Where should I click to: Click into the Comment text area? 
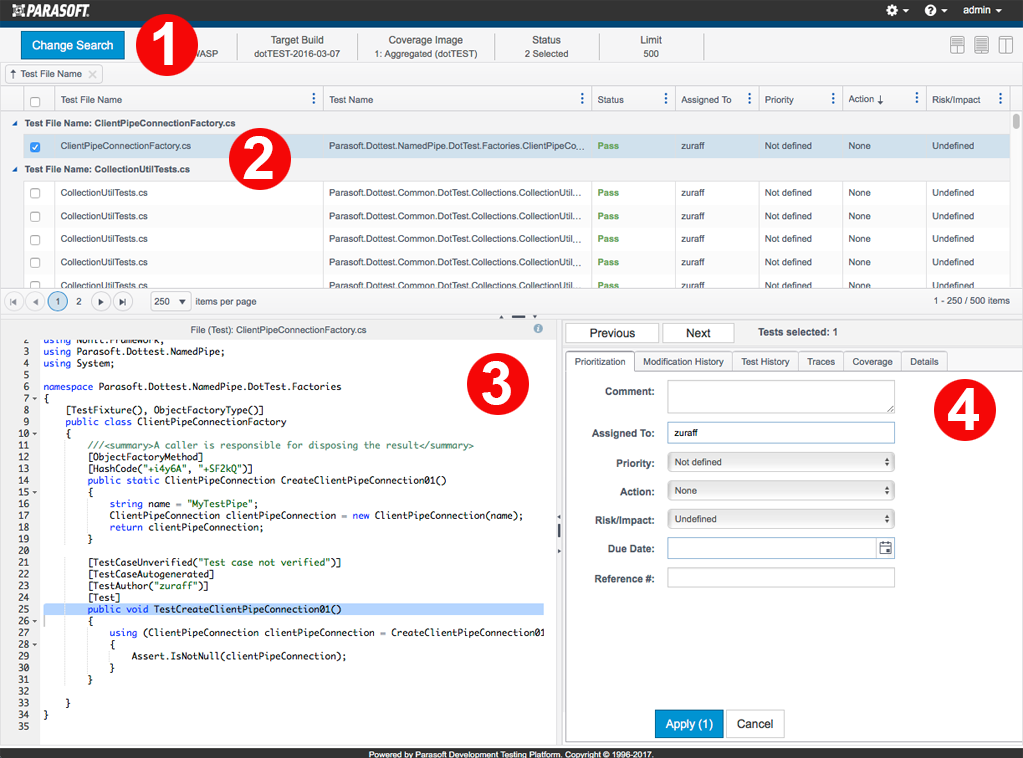(x=781, y=397)
